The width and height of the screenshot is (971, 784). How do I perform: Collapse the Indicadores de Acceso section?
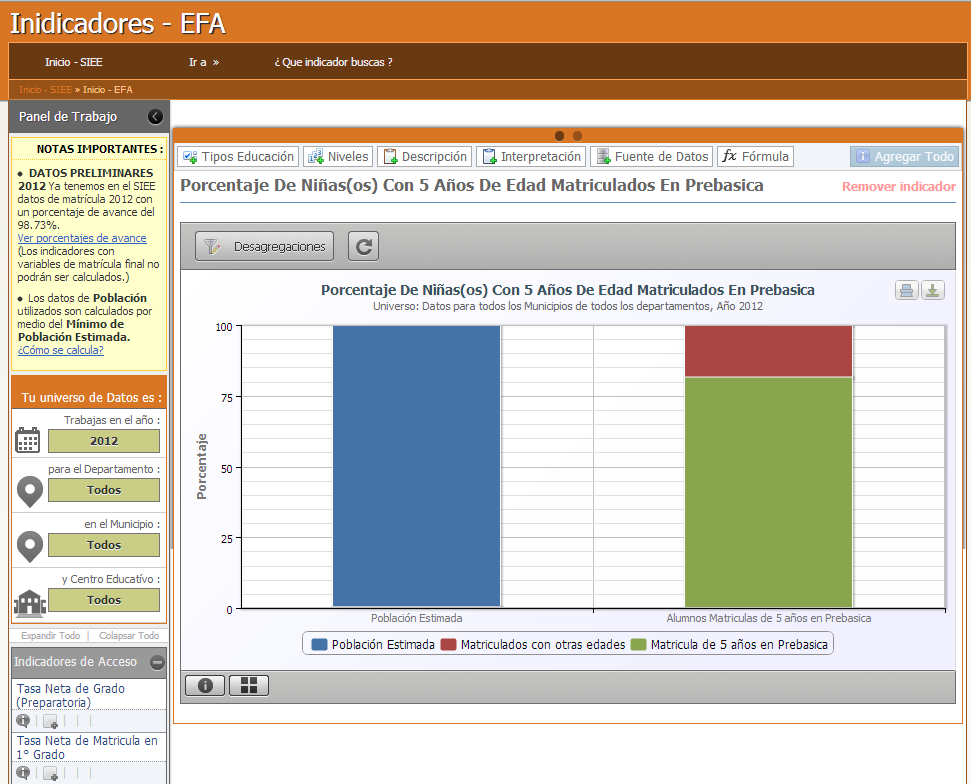(157, 662)
